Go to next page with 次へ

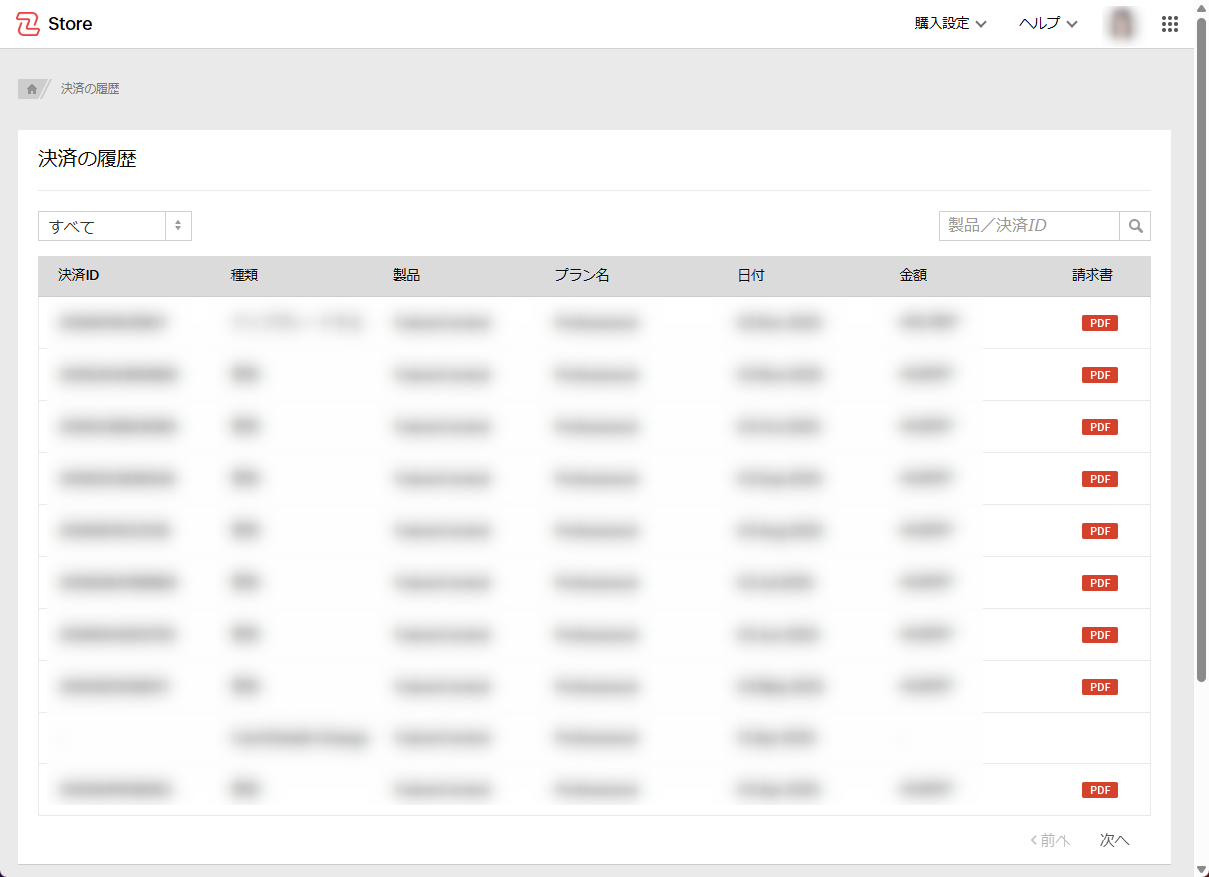click(1114, 840)
